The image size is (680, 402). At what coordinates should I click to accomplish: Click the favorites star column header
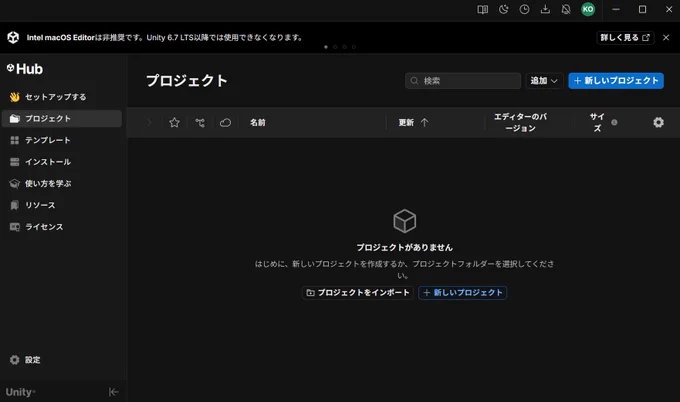(174, 123)
